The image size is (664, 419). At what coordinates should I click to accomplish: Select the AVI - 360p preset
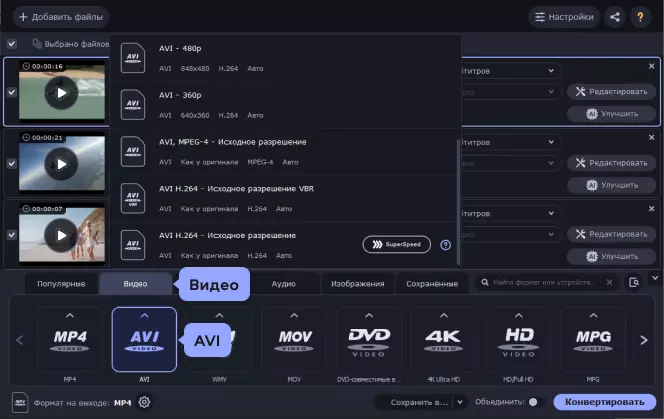tap(285, 105)
